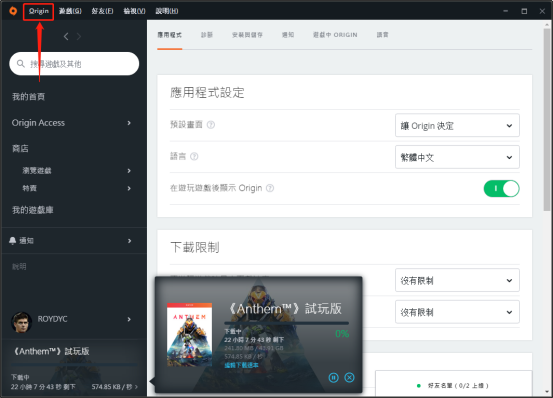The height and width of the screenshot is (398, 553).
Task: Open the 繁體中文 language dropdown
Action: tap(457, 157)
